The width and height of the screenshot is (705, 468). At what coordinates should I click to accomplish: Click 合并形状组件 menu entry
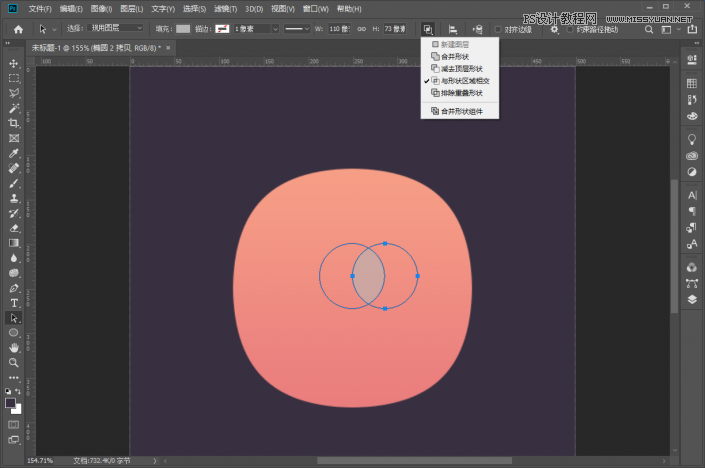(461, 111)
